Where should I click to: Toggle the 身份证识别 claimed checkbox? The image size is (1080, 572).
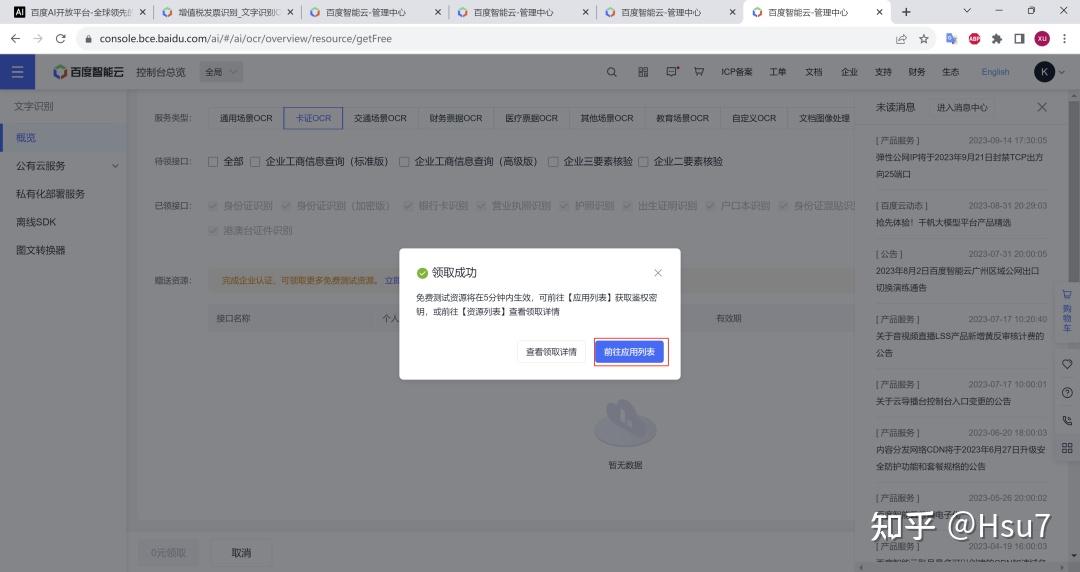(x=213, y=205)
